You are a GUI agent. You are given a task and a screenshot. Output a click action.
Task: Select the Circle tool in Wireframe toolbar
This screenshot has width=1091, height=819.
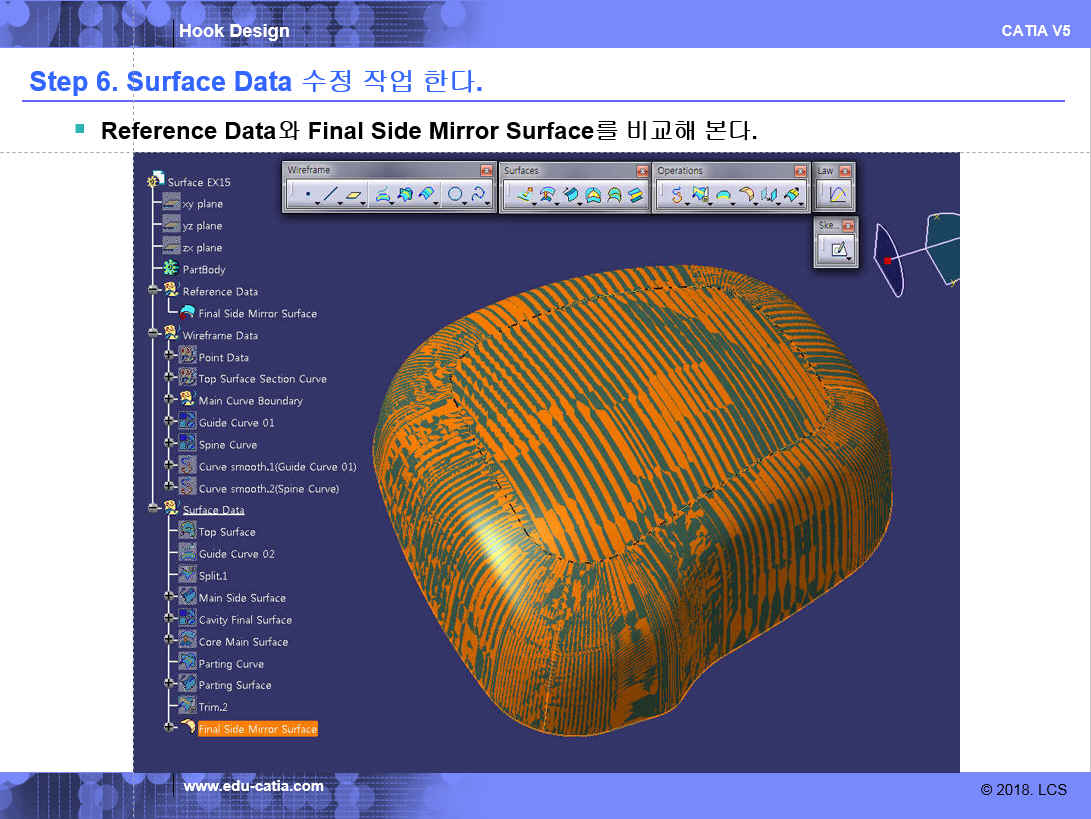(x=455, y=196)
